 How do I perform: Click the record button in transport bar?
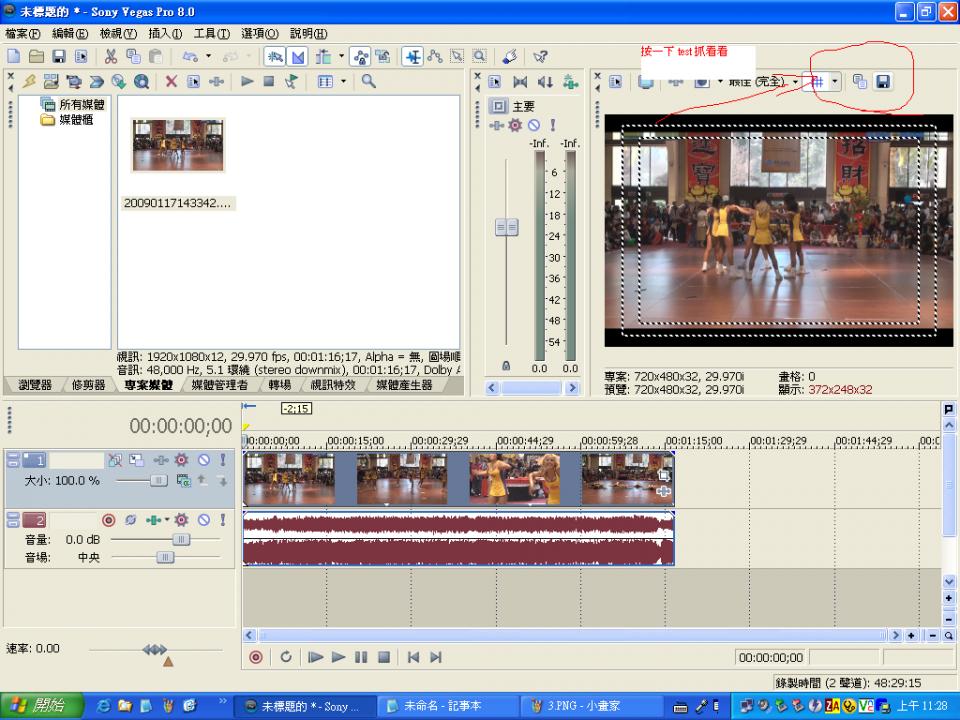coord(256,657)
